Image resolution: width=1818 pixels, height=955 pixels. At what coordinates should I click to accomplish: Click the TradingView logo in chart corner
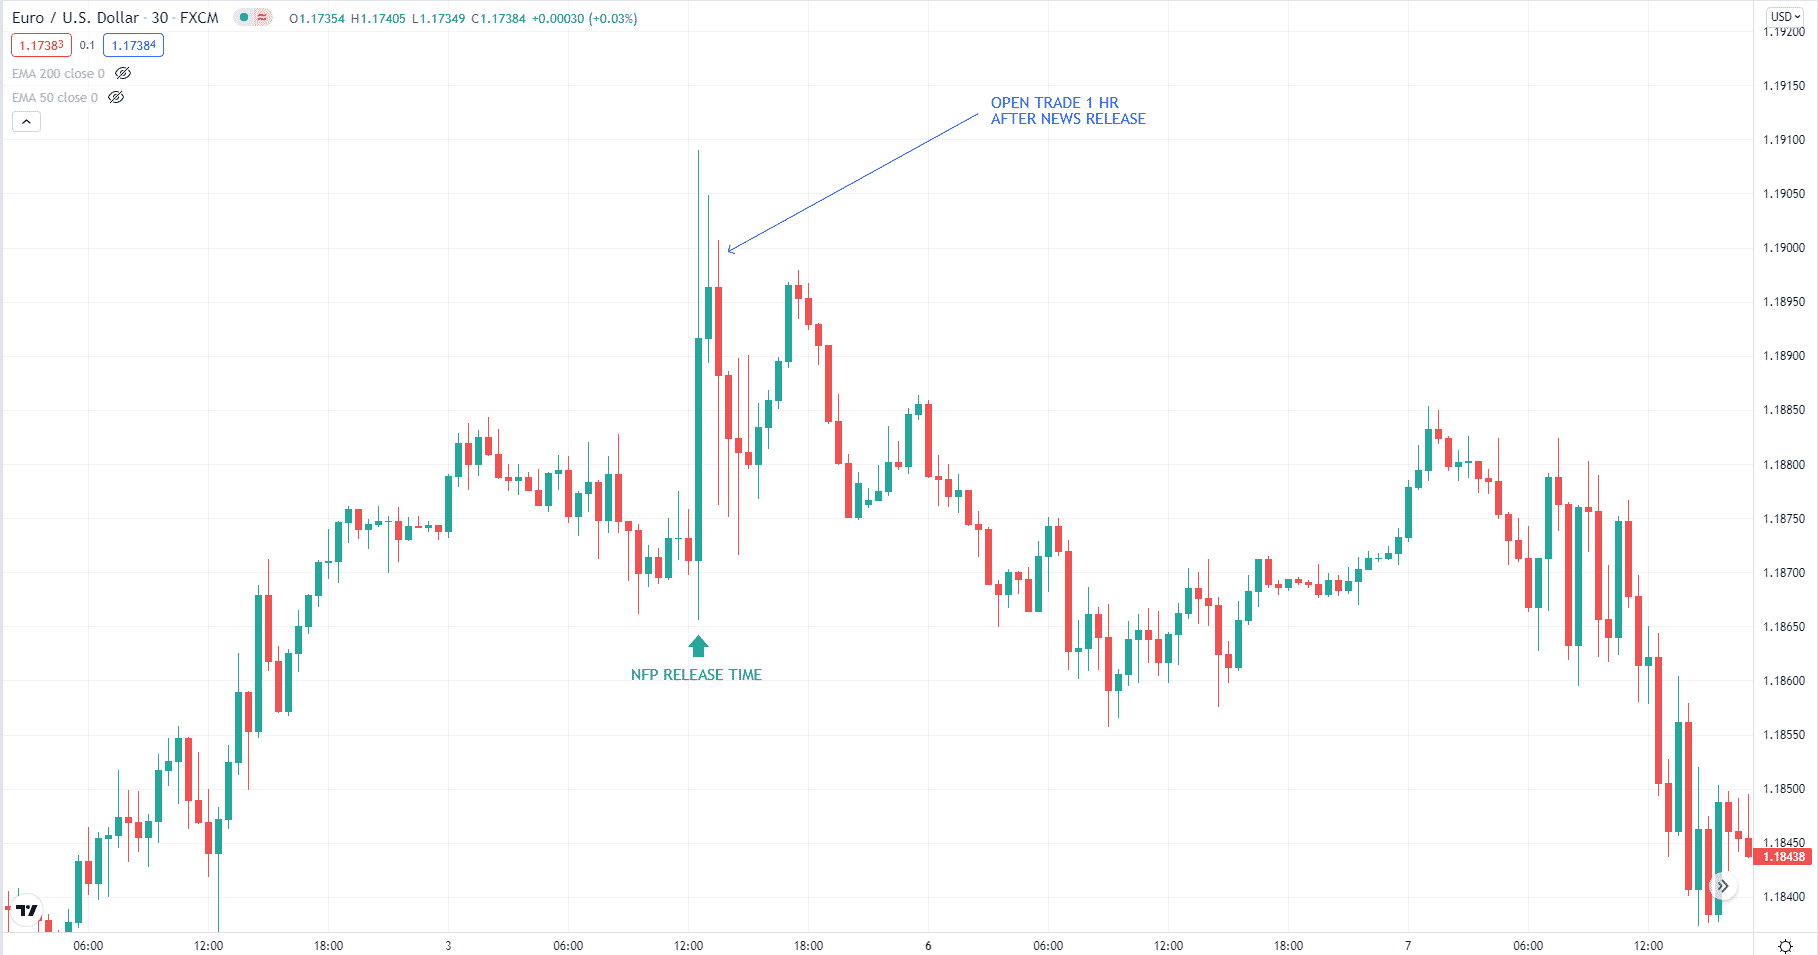pos(26,909)
